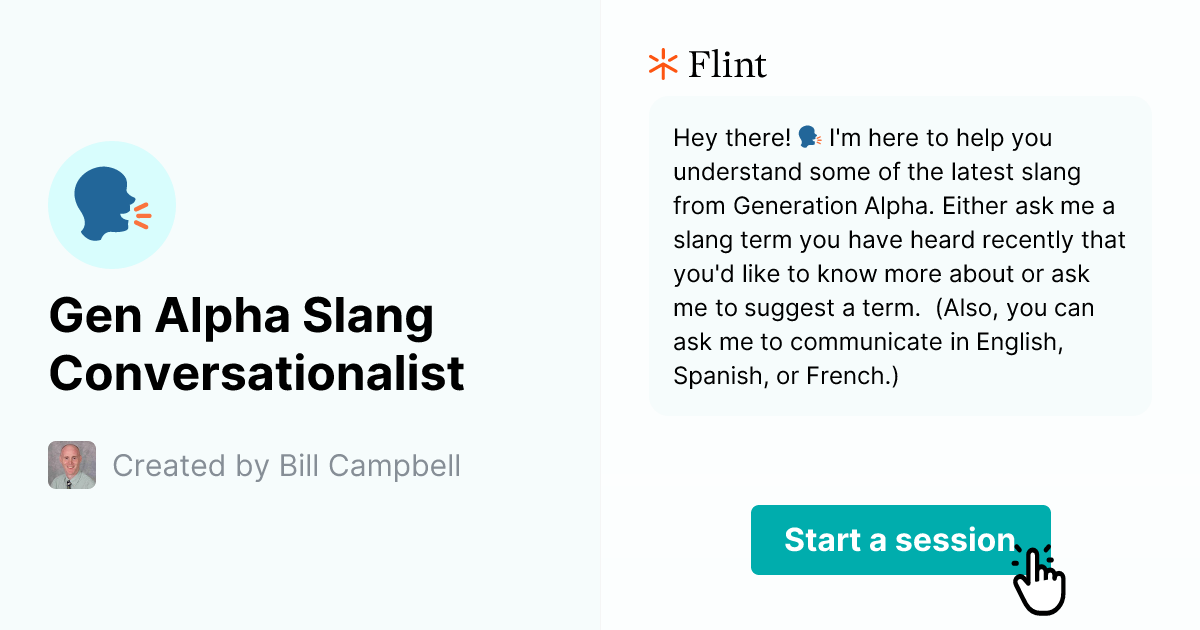Open the Flint homepage via the wordmark
Image resolution: width=1200 pixels, height=630 pixels.
coord(727,64)
